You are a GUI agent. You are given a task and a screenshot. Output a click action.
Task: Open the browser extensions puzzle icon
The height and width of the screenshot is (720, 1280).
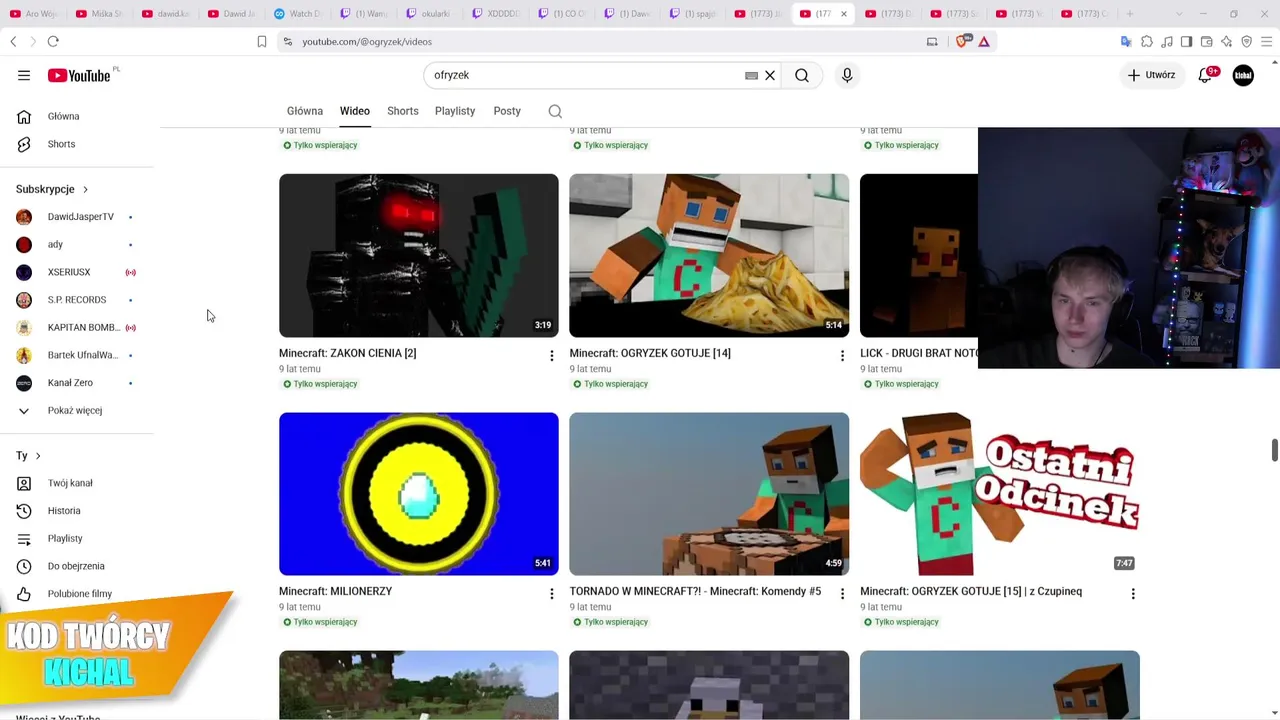click(x=1146, y=41)
